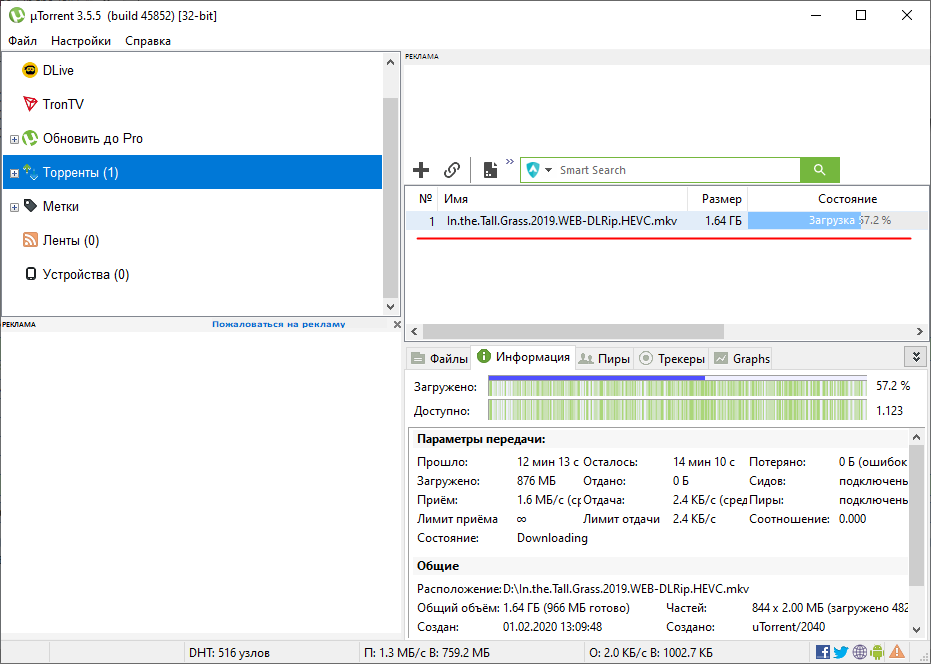Click the green Smart Search magnifier button
The width and height of the screenshot is (931, 664).
click(x=820, y=170)
